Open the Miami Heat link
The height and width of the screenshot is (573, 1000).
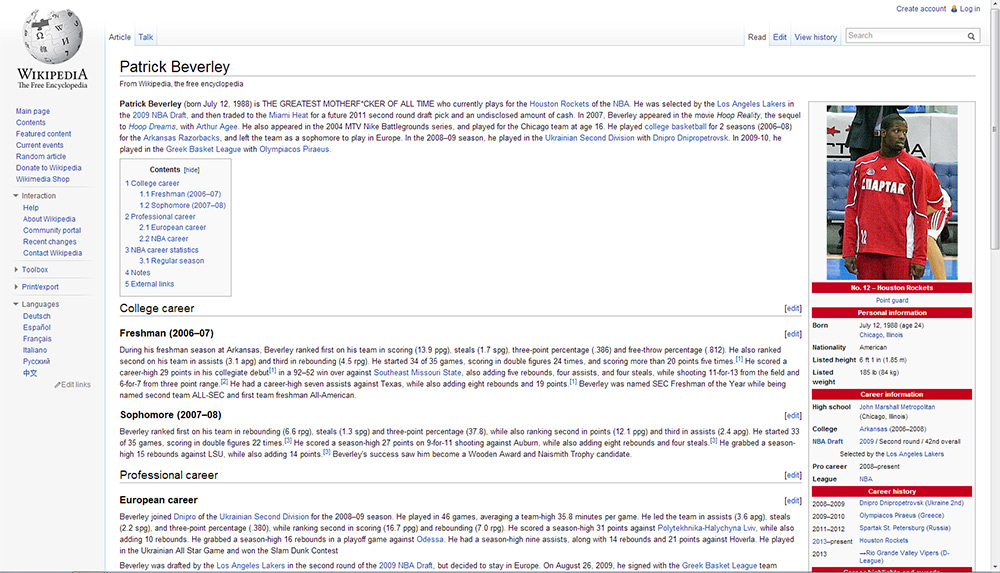288,115
